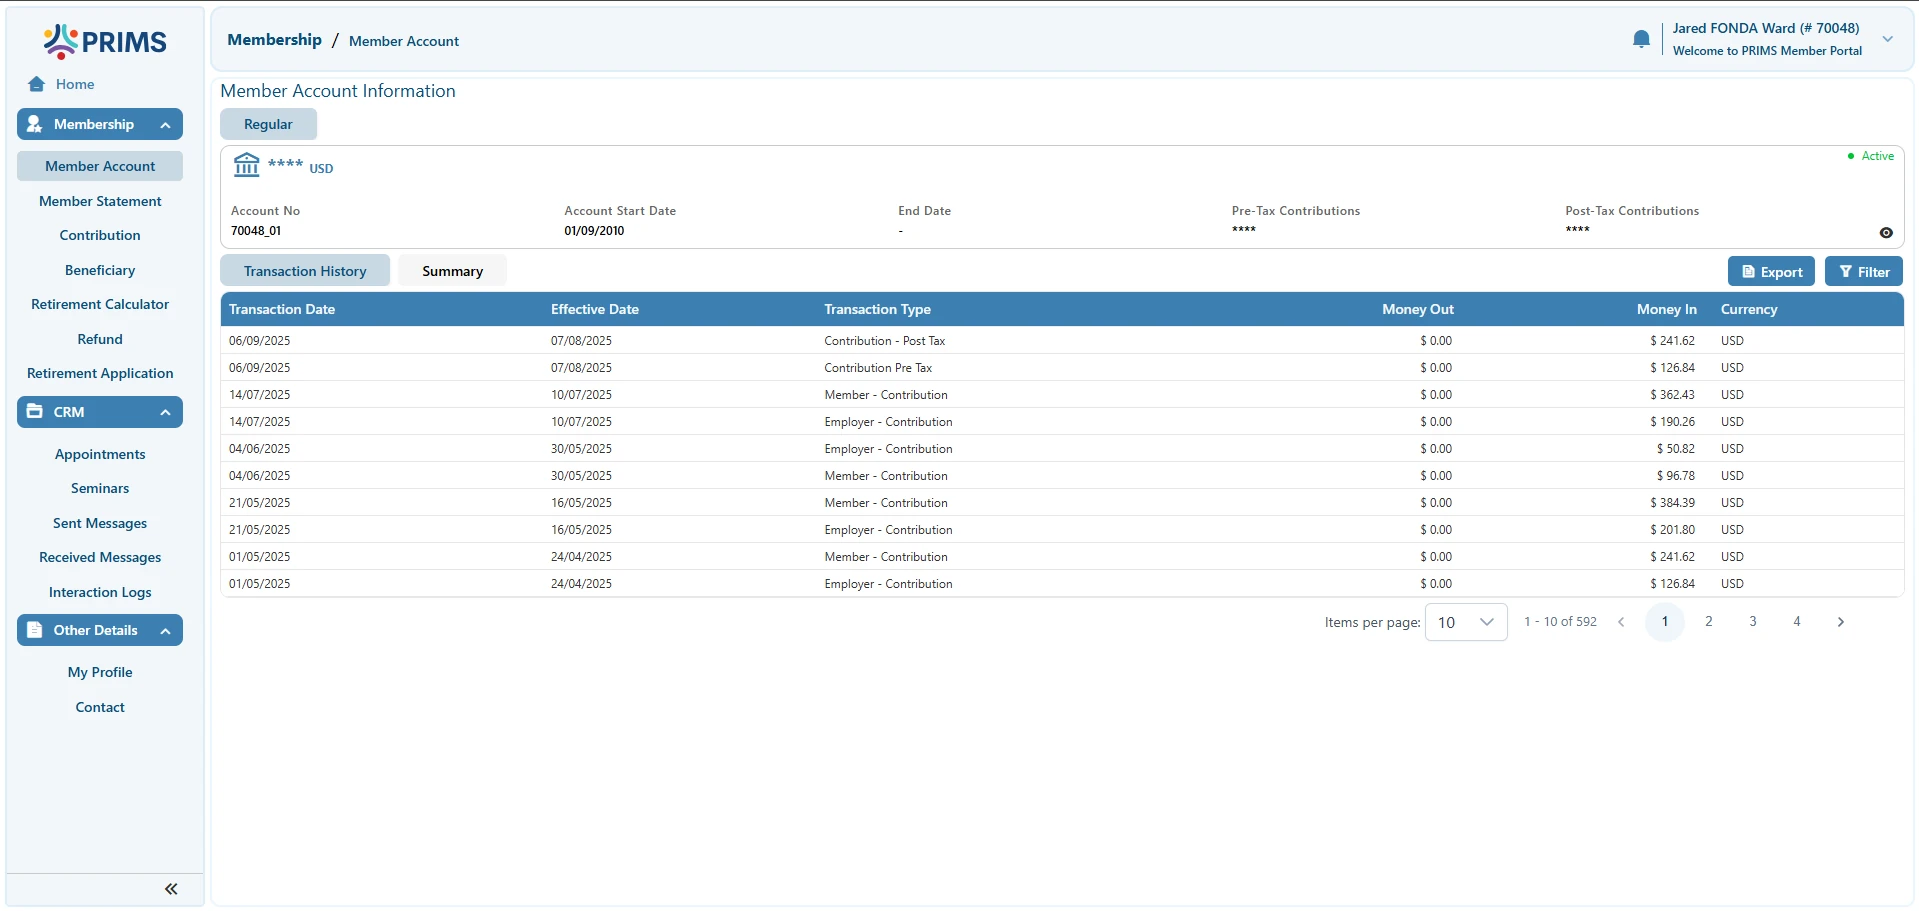Reveal masked contributions with eye icon

(1886, 233)
